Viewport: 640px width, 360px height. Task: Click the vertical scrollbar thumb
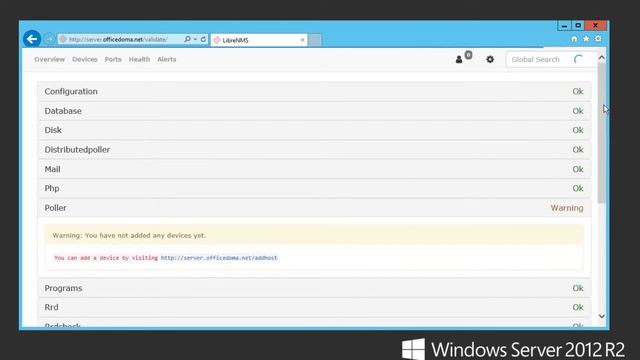[602, 133]
